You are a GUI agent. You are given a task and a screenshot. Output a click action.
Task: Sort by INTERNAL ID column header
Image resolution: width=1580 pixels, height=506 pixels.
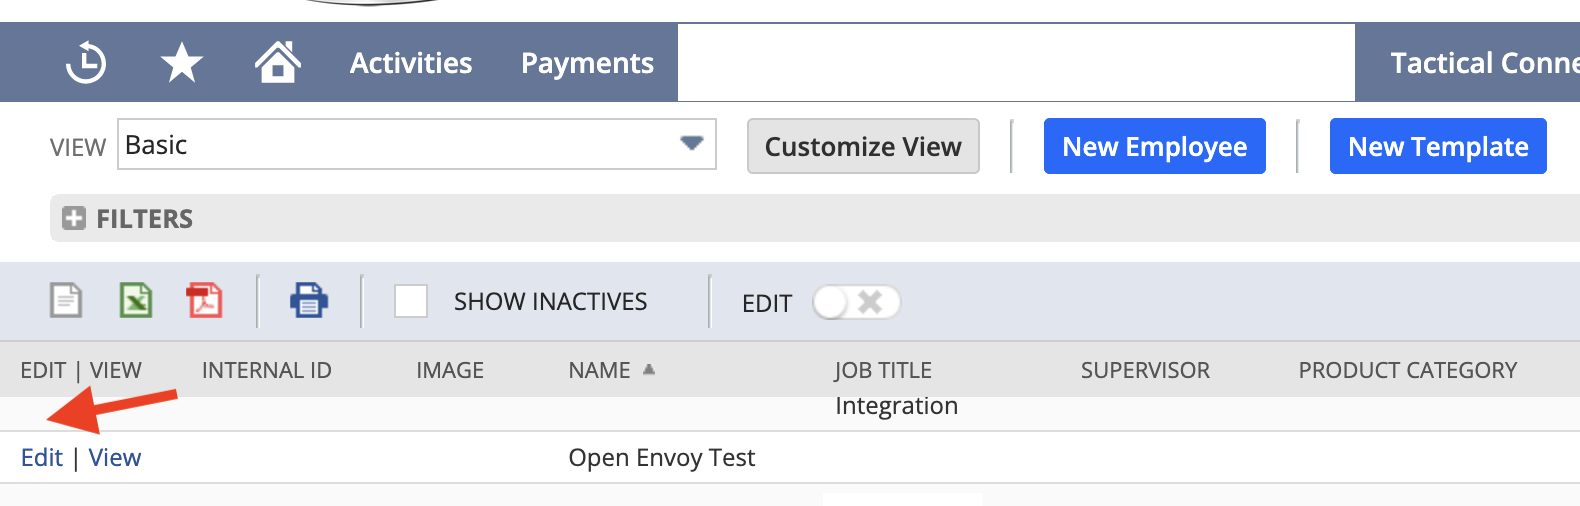267,370
